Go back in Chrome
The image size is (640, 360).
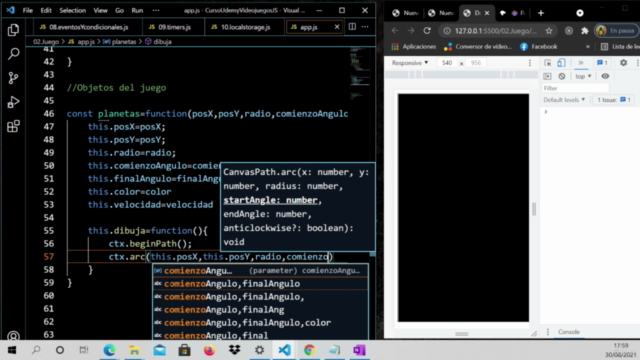coord(395,31)
